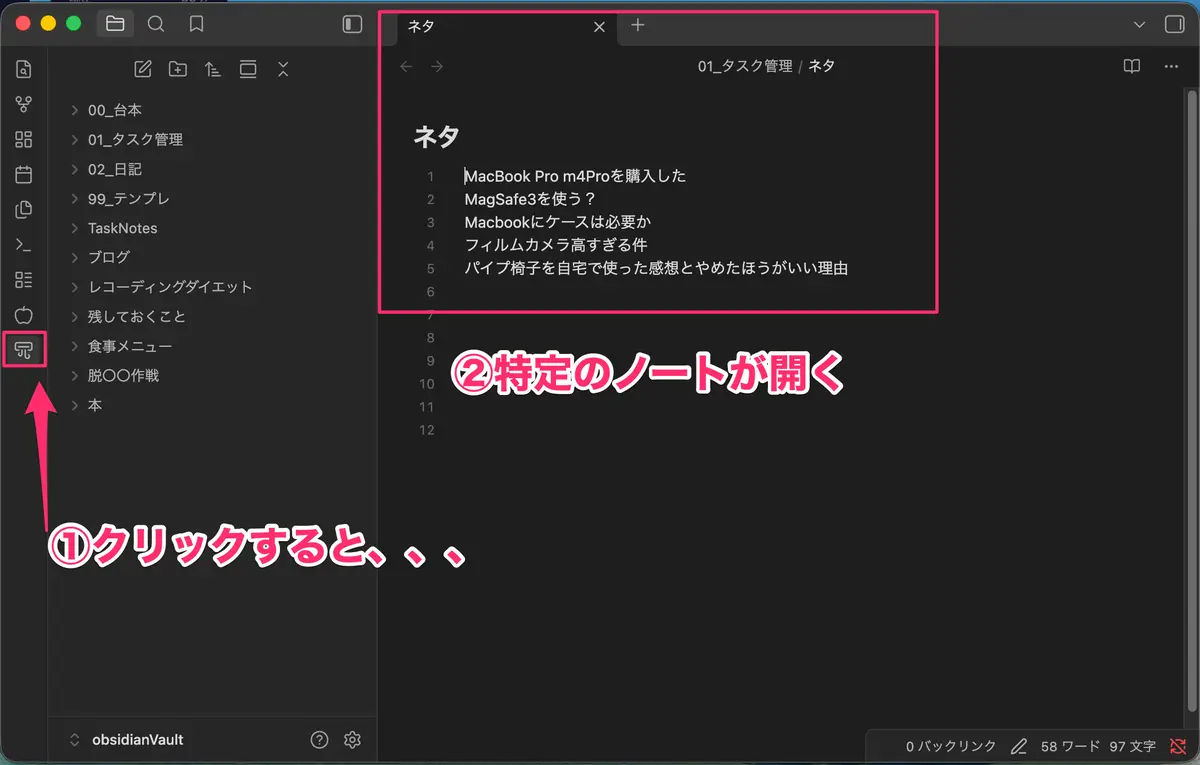Create a new note
The height and width of the screenshot is (765, 1200).
(x=143, y=69)
